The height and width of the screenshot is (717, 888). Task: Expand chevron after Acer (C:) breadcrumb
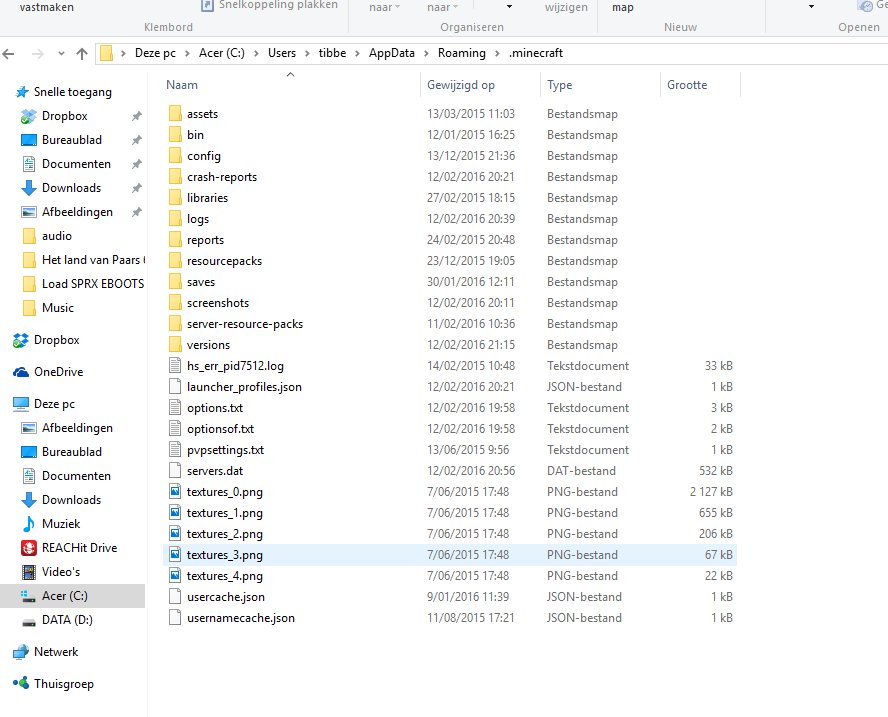pos(256,53)
